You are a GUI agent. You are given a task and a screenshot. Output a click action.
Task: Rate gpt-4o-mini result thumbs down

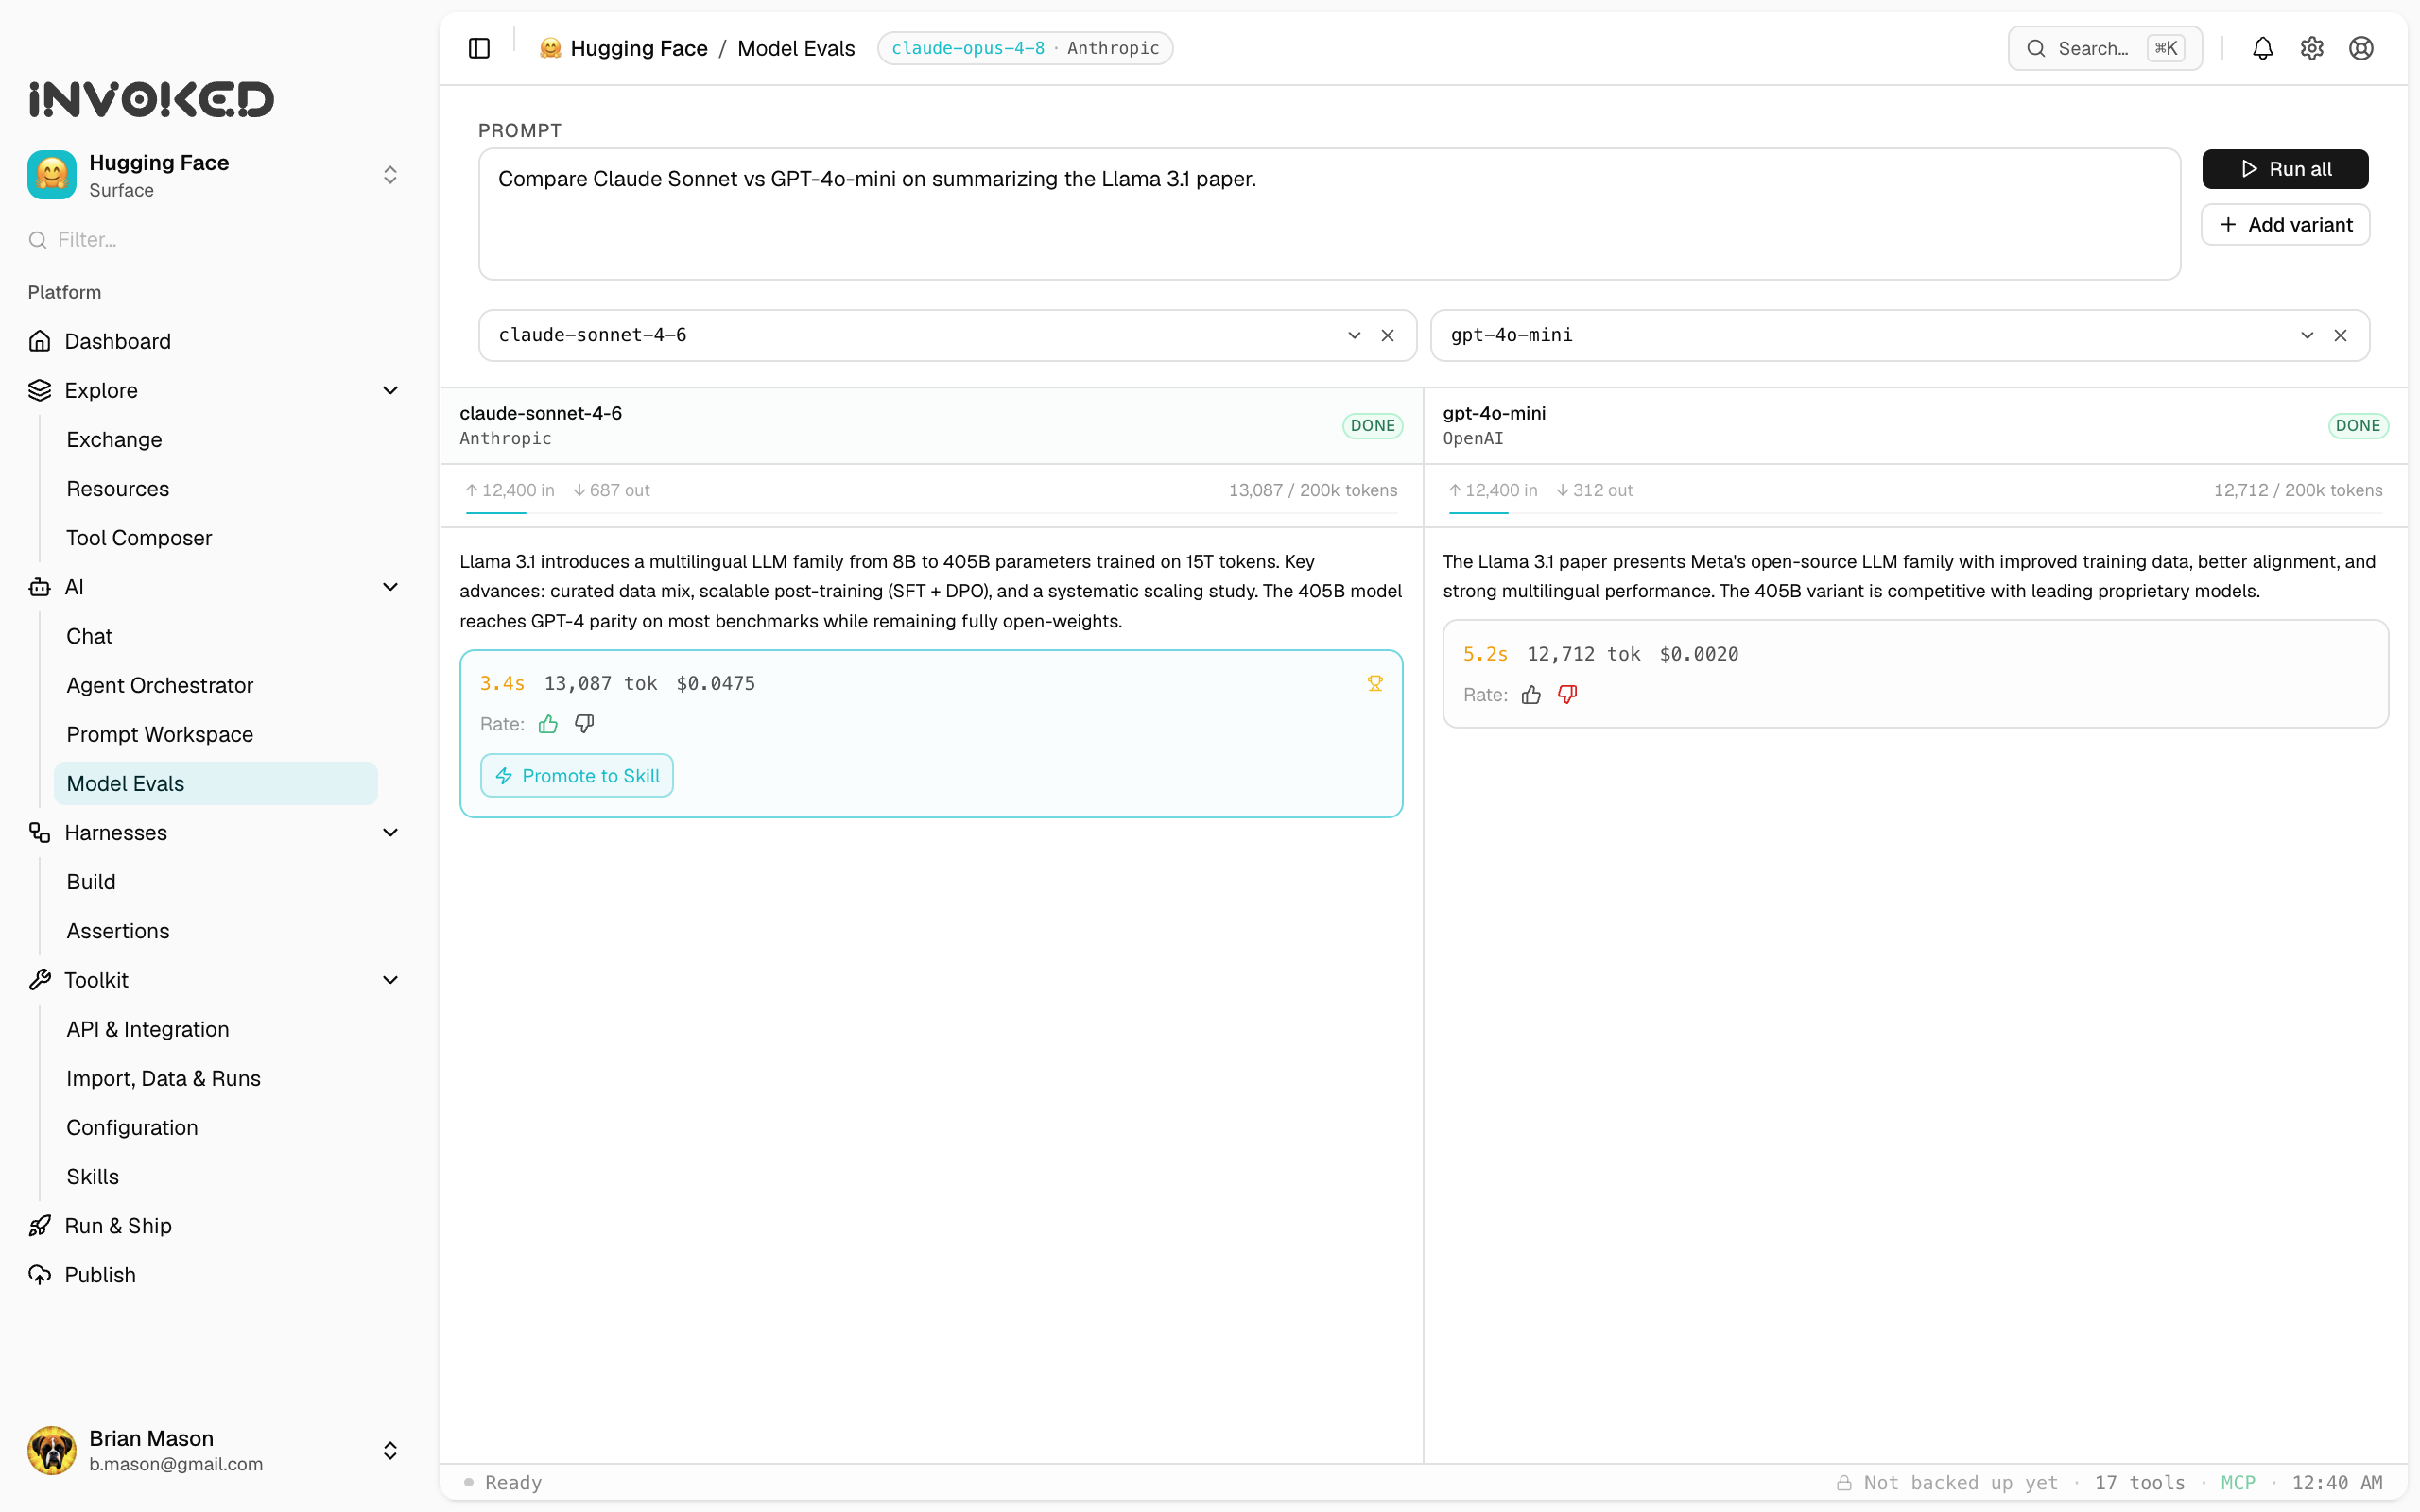[1567, 695]
